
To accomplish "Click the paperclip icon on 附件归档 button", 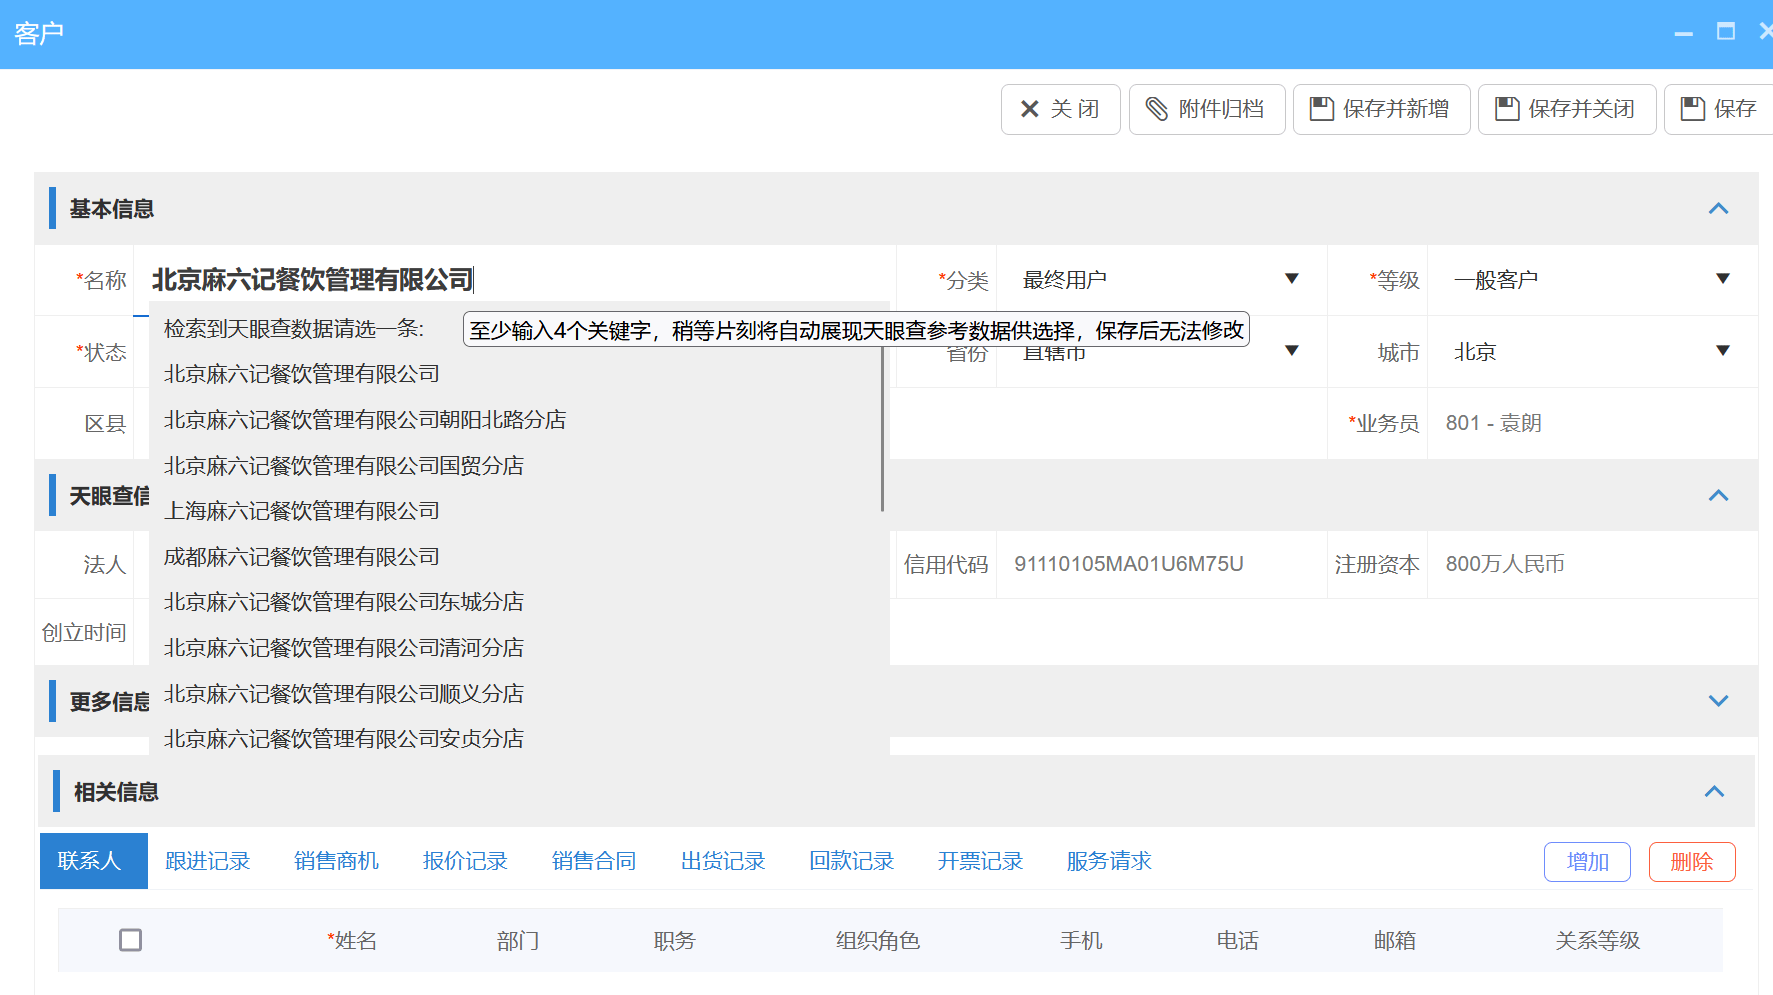I will tap(1159, 109).
